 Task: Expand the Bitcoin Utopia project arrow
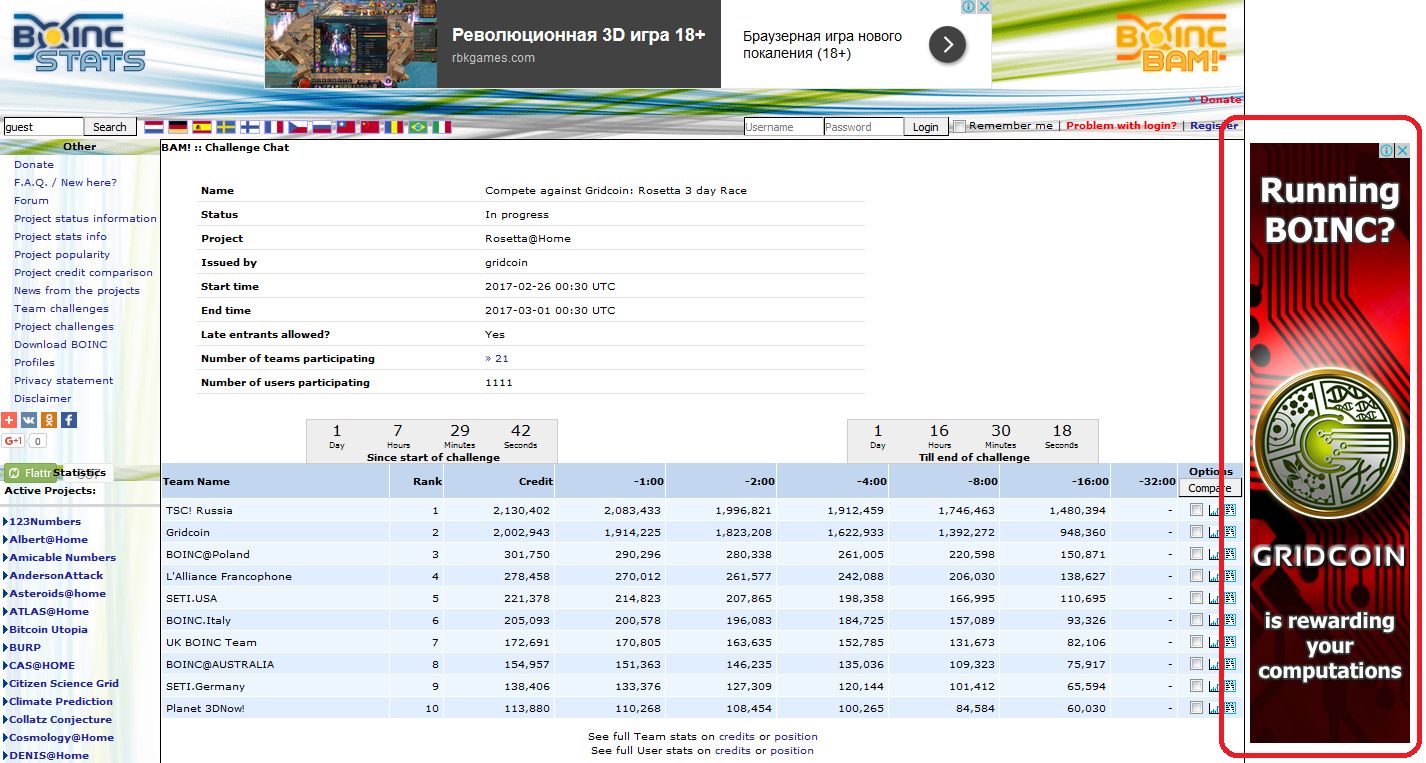click(5, 630)
